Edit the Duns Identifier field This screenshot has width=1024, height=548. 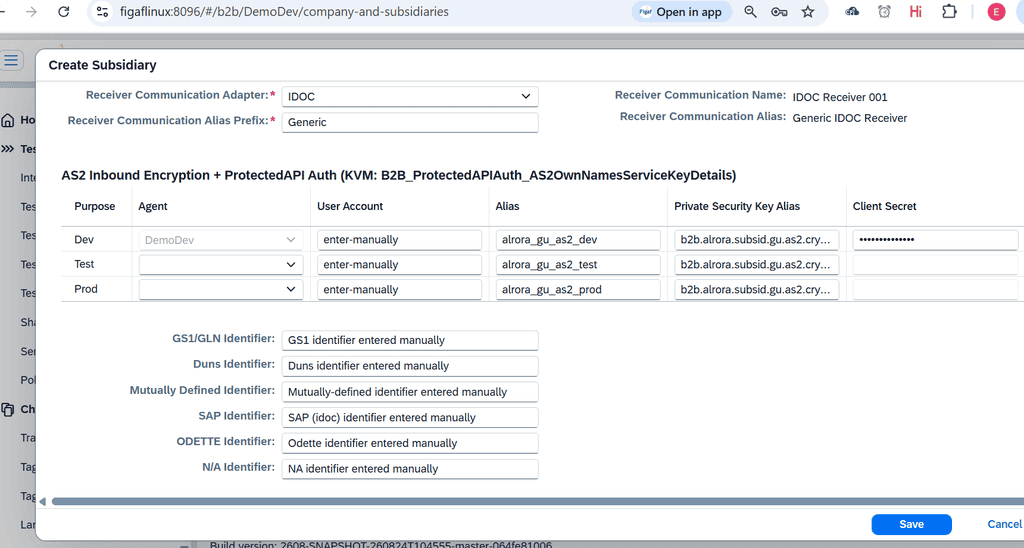(x=410, y=366)
